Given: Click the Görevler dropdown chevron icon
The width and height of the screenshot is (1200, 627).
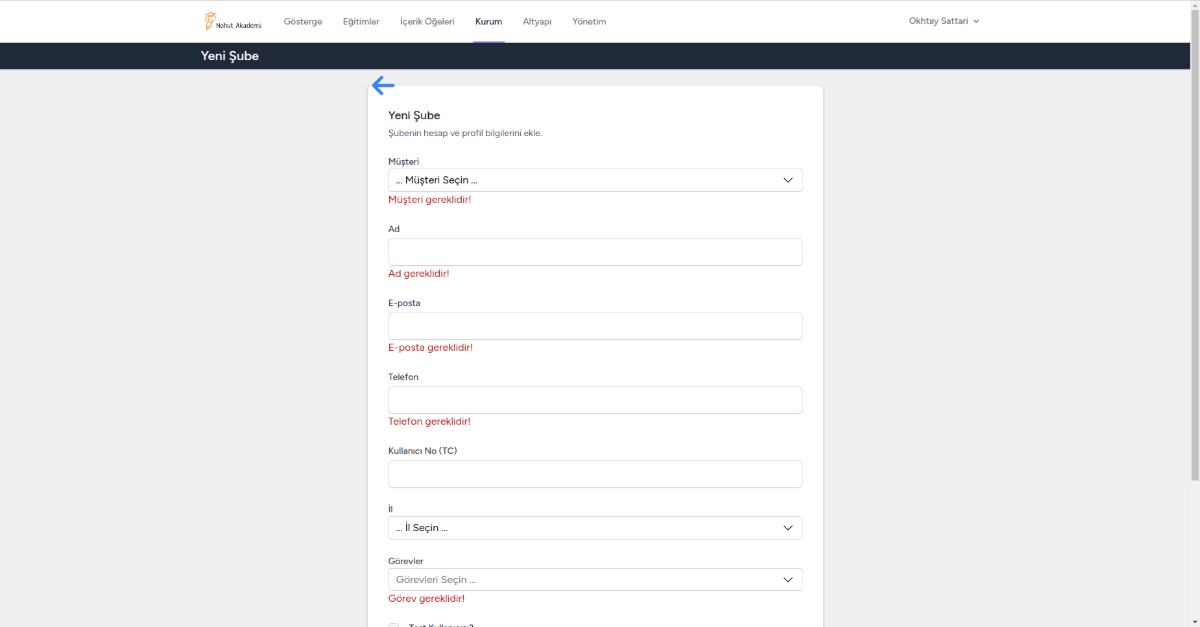Looking at the screenshot, I should click(788, 580).
